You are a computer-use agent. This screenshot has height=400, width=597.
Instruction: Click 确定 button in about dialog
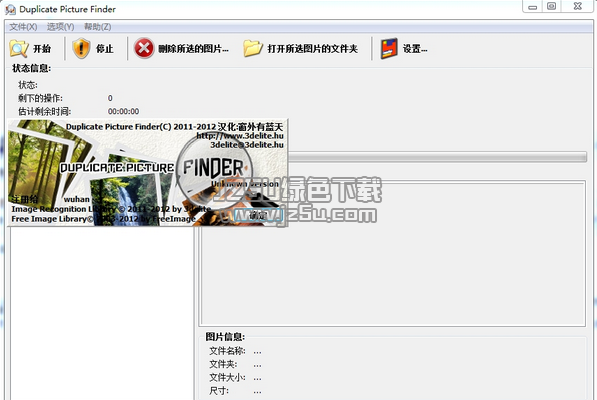258,215
